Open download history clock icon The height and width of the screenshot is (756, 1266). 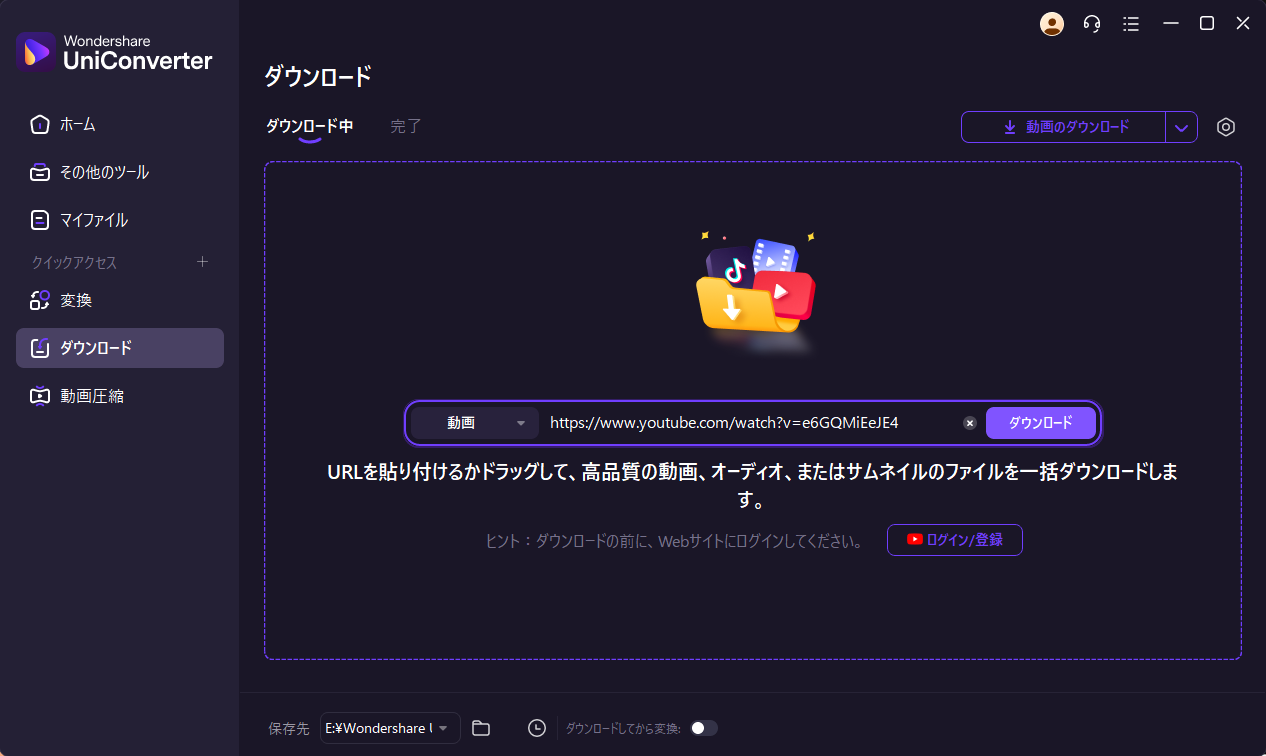(537, 728)
